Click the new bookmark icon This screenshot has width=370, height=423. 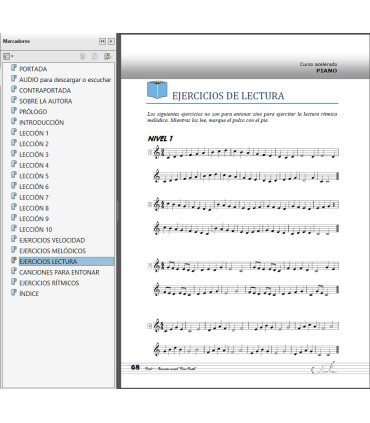[95, 56]
